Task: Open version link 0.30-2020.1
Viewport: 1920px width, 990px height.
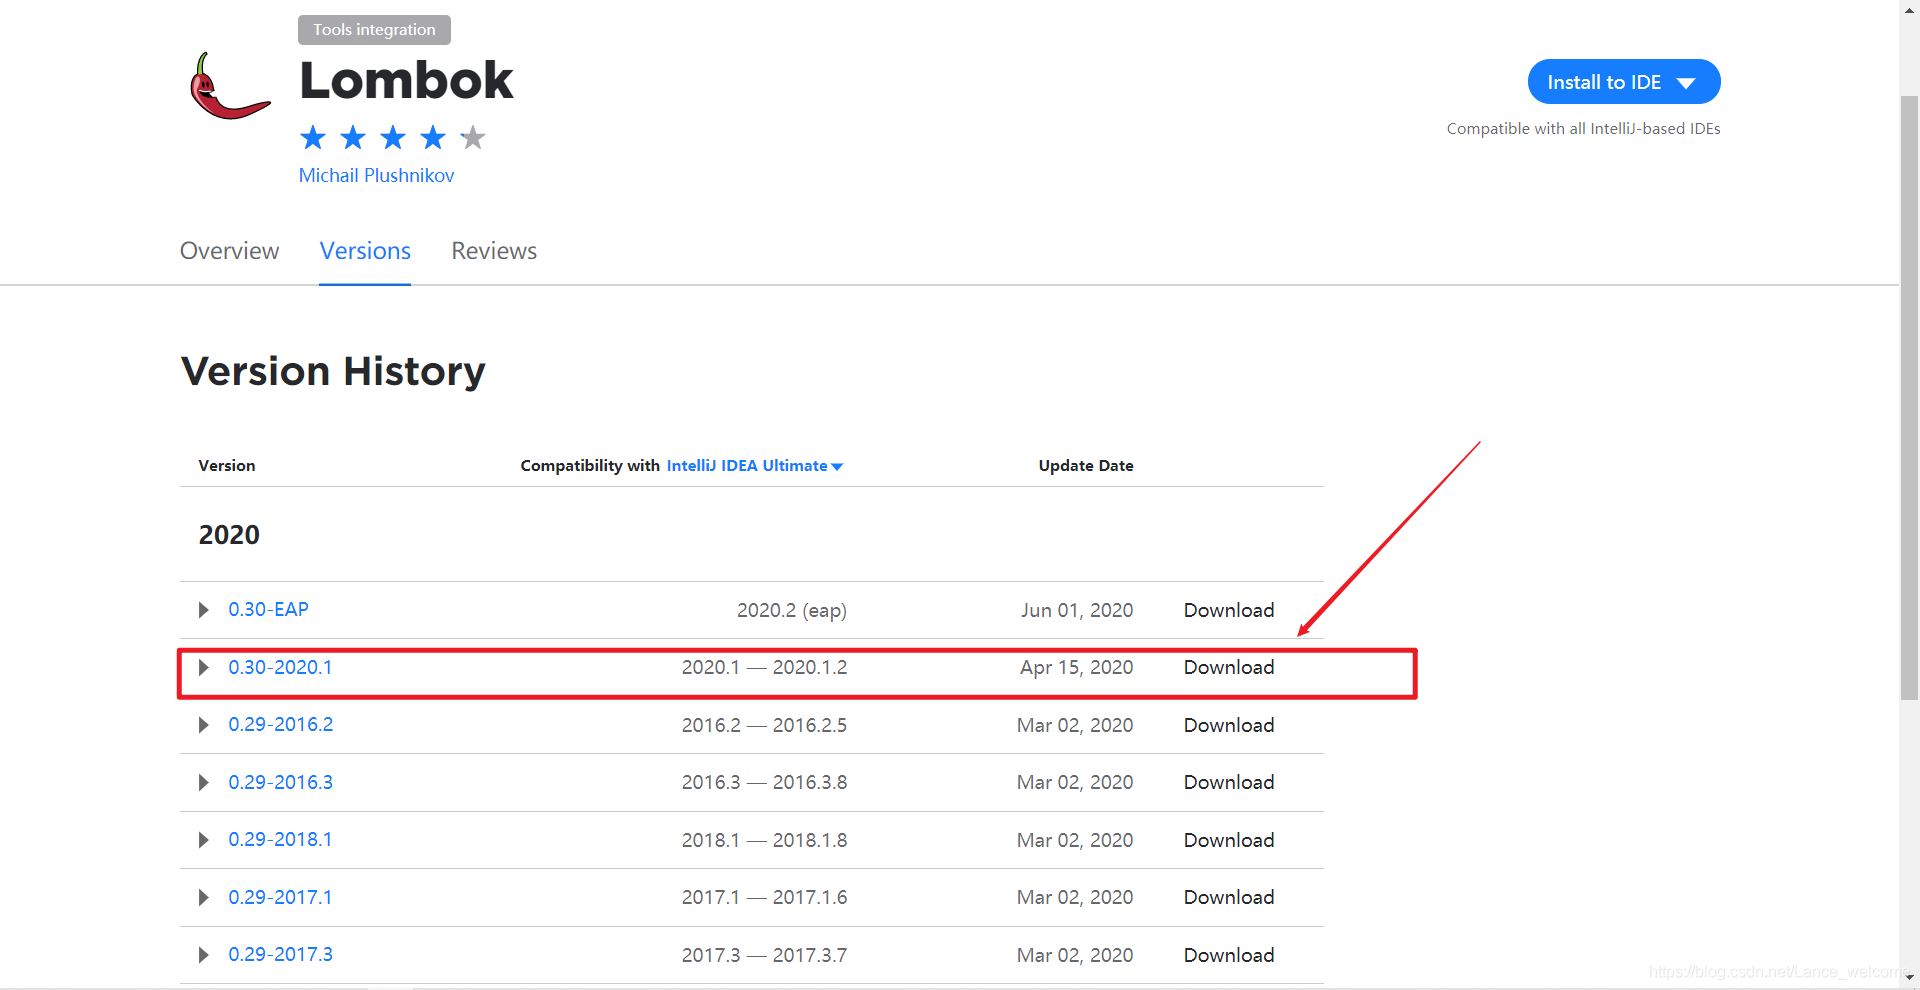Action: point(280,667)
